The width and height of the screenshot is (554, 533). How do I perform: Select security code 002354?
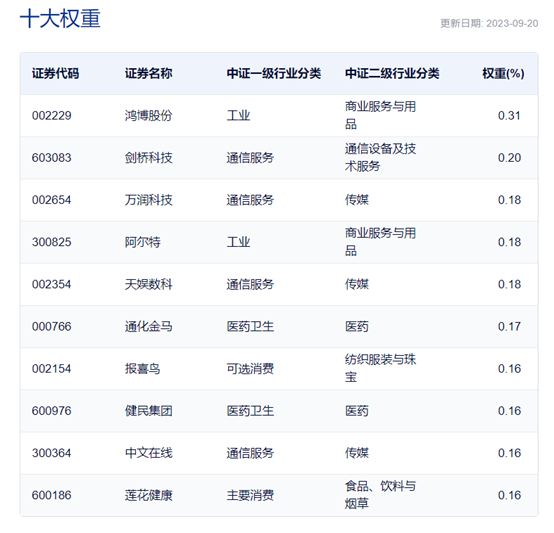pos(52,284)
